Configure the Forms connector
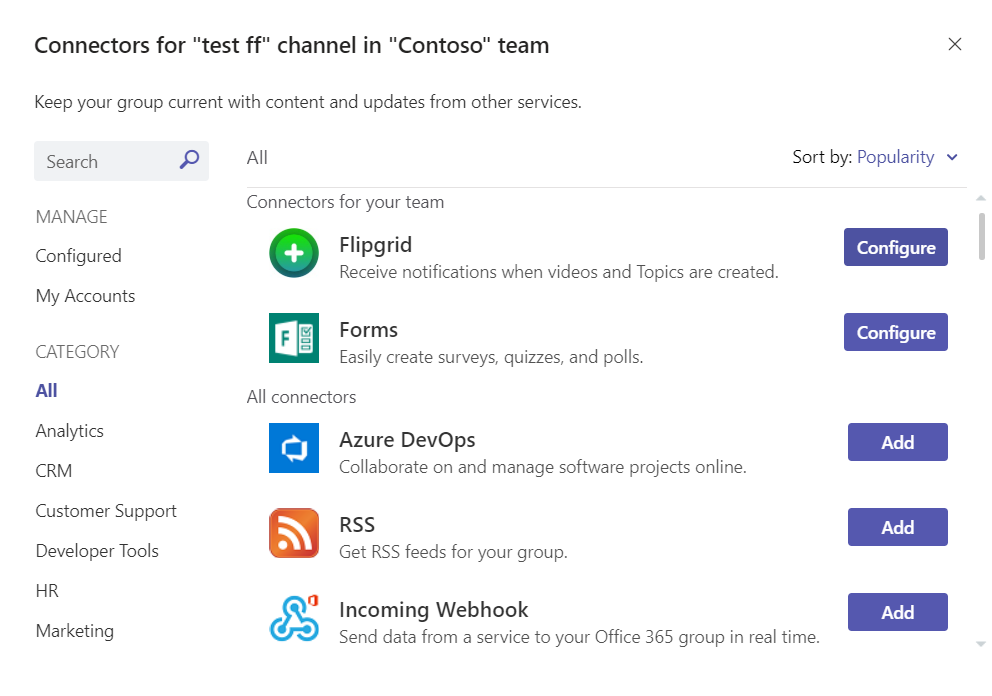This screenshot has height=696, width=992. coord(895,332)
